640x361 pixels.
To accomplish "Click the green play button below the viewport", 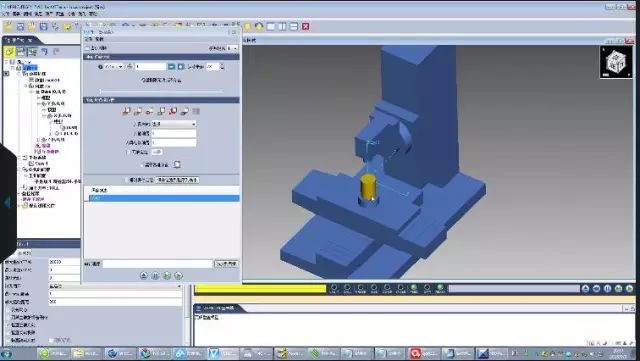I will coord(629,289).
